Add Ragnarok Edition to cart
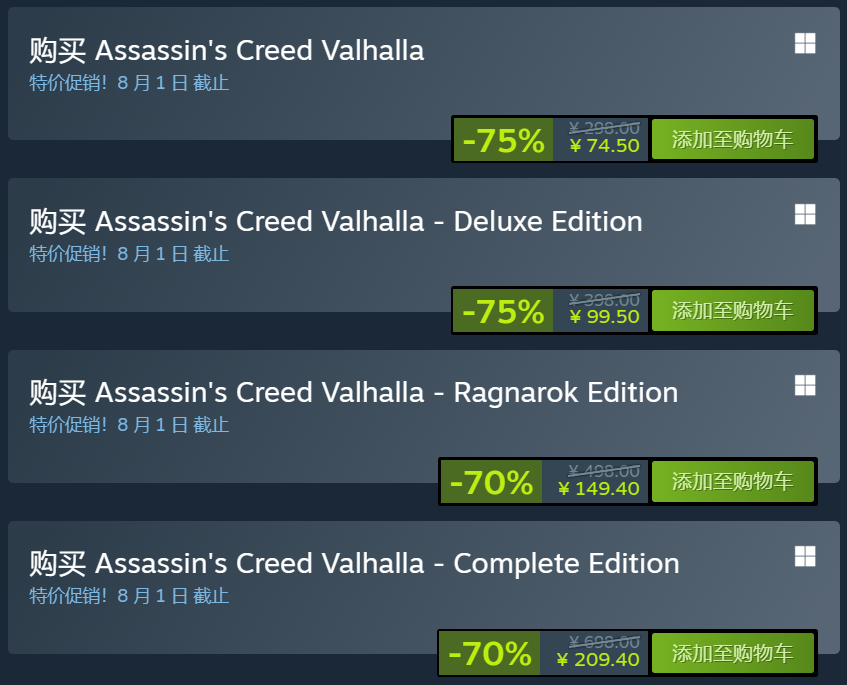The width and height of the screenshot is (847, 685). 732,482
